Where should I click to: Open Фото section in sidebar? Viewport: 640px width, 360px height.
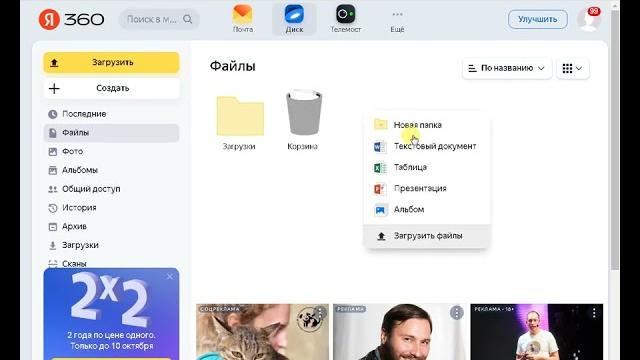click(111, 151)
